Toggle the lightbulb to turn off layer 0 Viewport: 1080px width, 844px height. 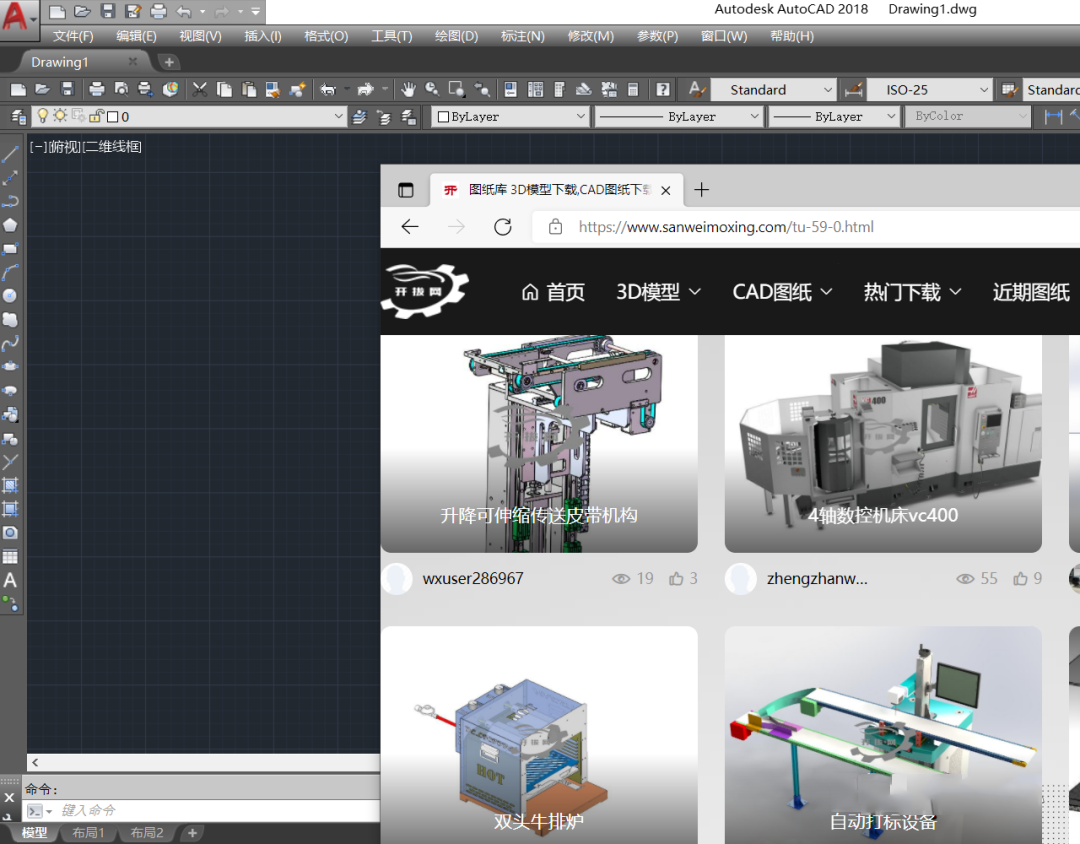(44, 116)
